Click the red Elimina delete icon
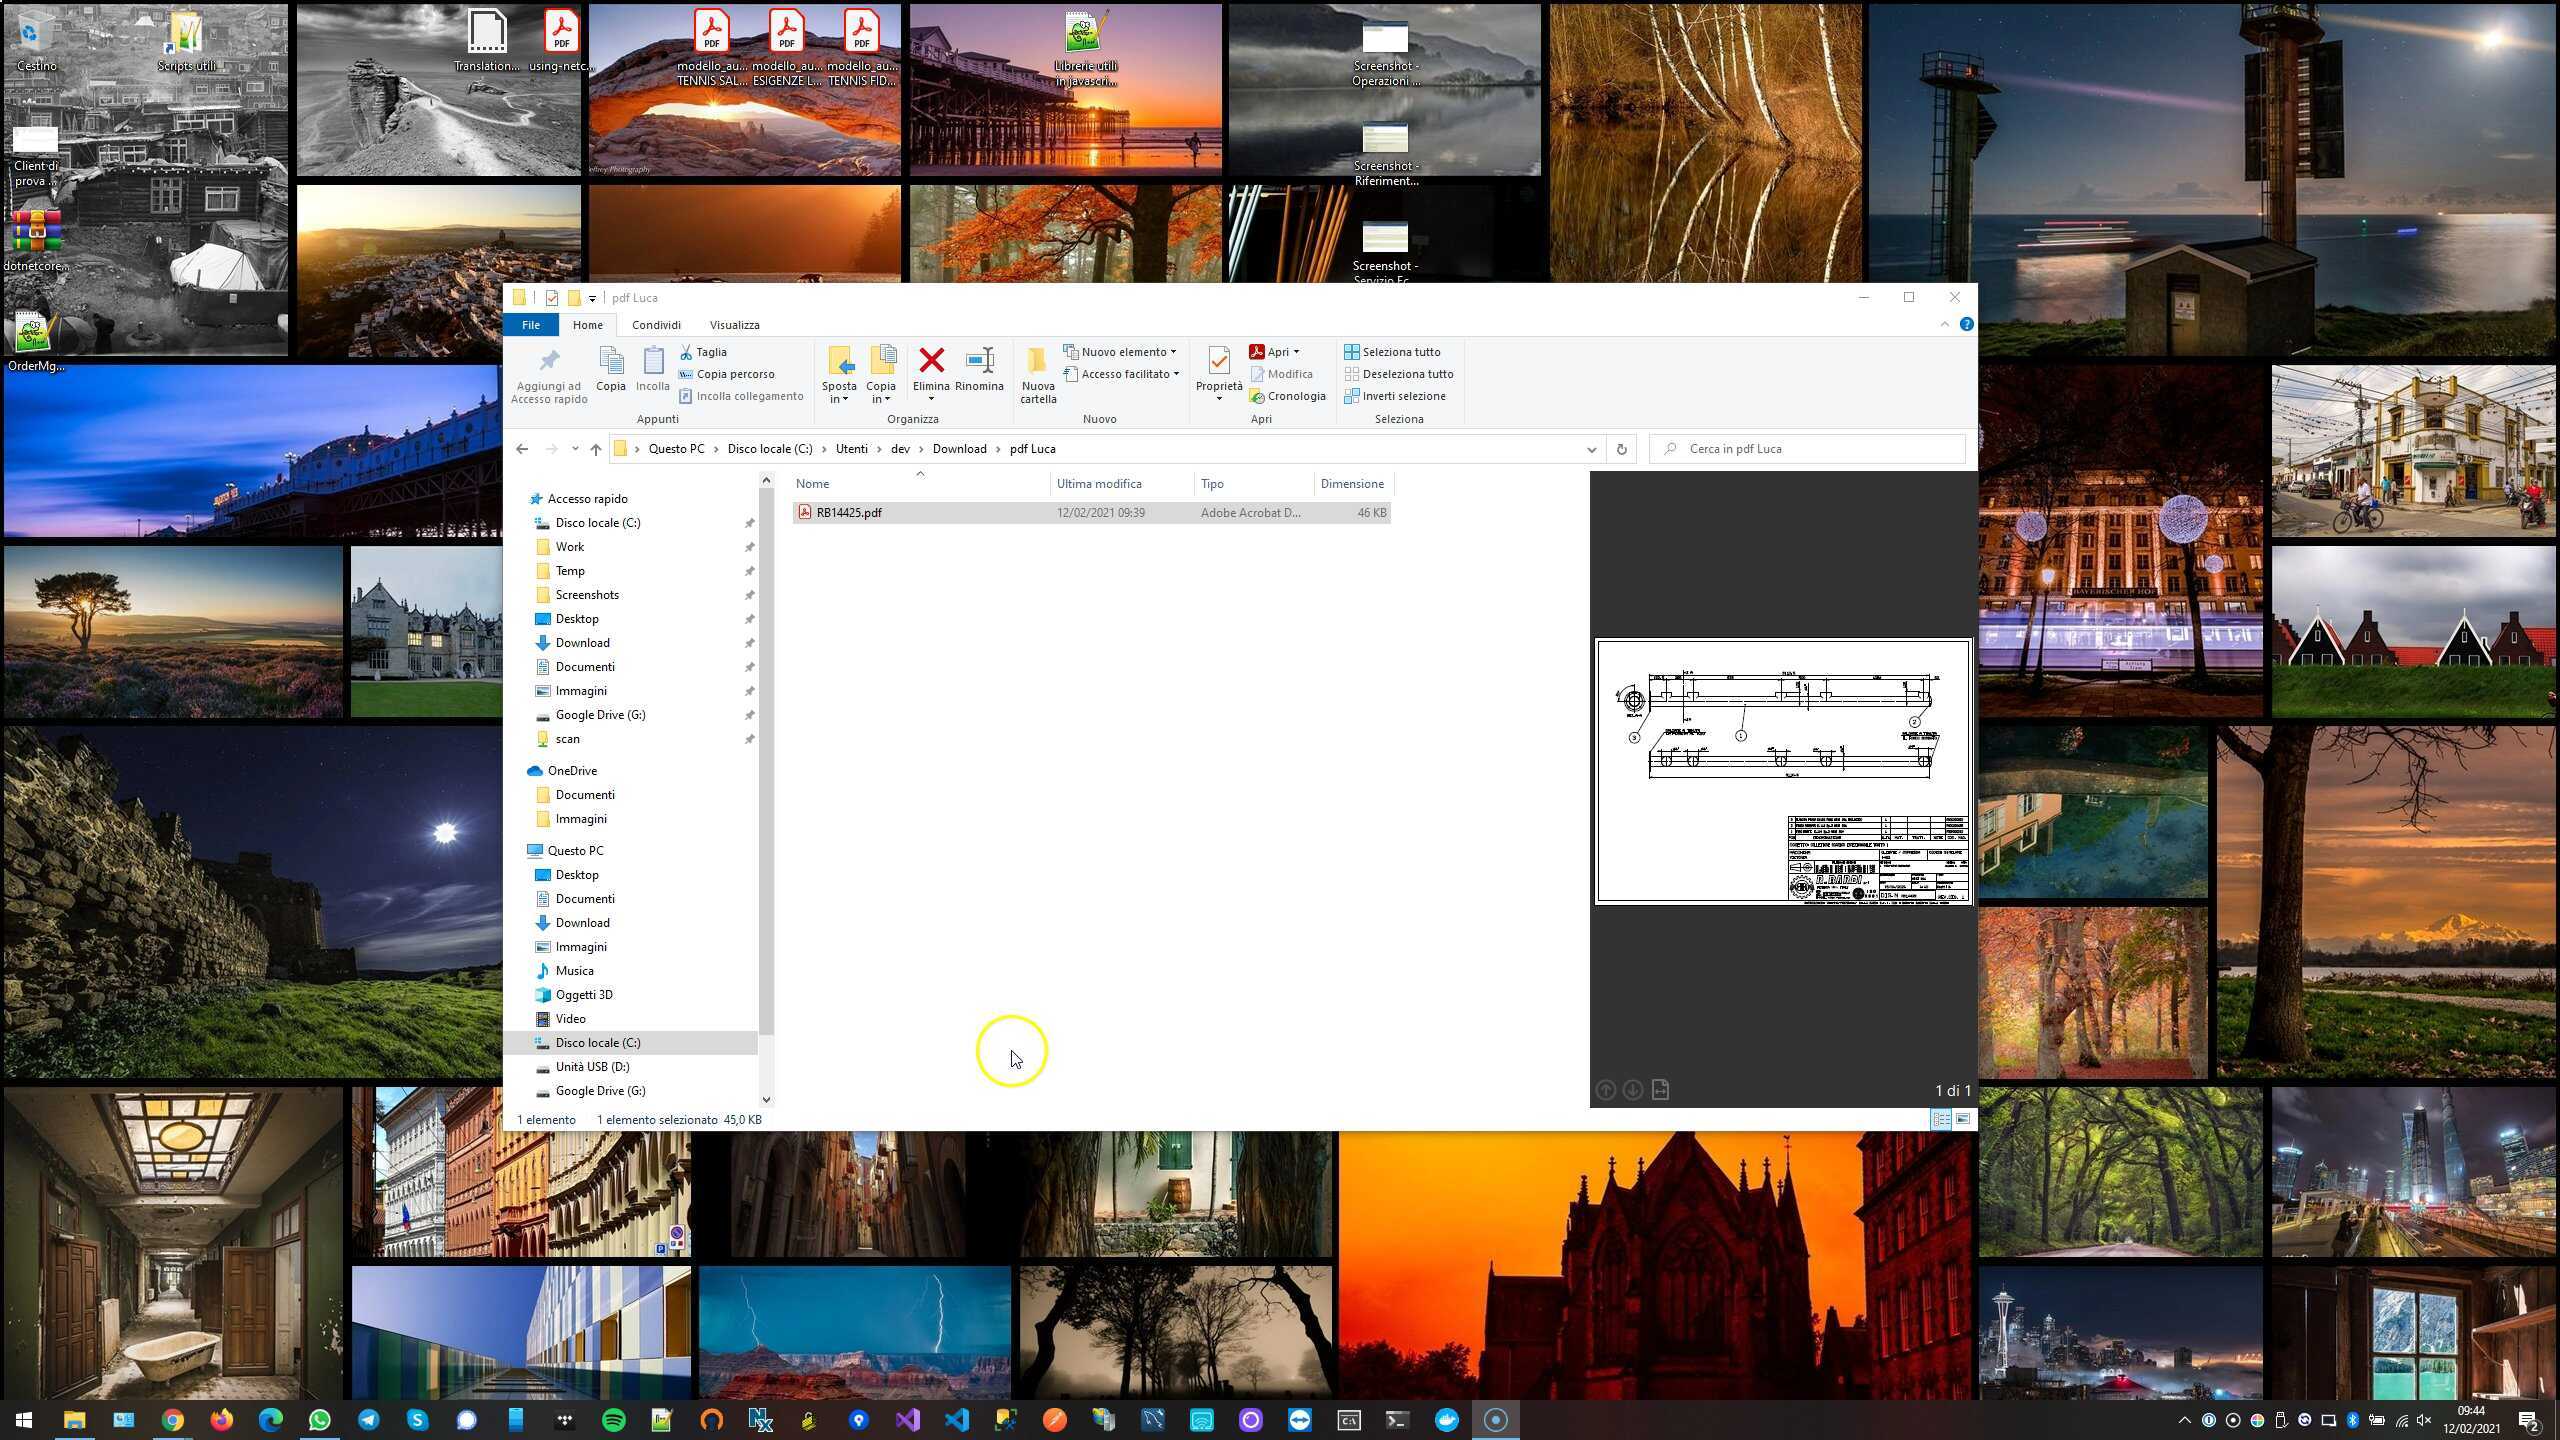Viewport: 2560px width, 1440px height. pyautogui.click(x=931, y=361)
